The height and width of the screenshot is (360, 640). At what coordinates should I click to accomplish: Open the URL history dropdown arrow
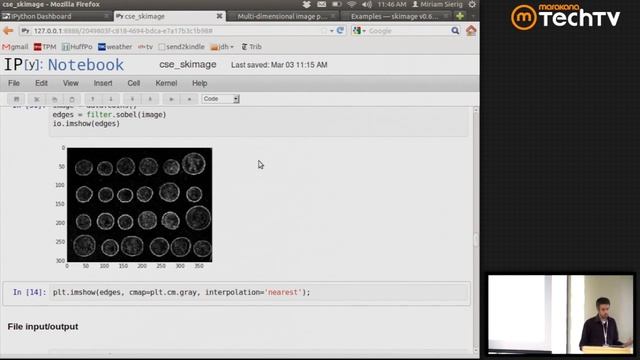tap(331, 31)
